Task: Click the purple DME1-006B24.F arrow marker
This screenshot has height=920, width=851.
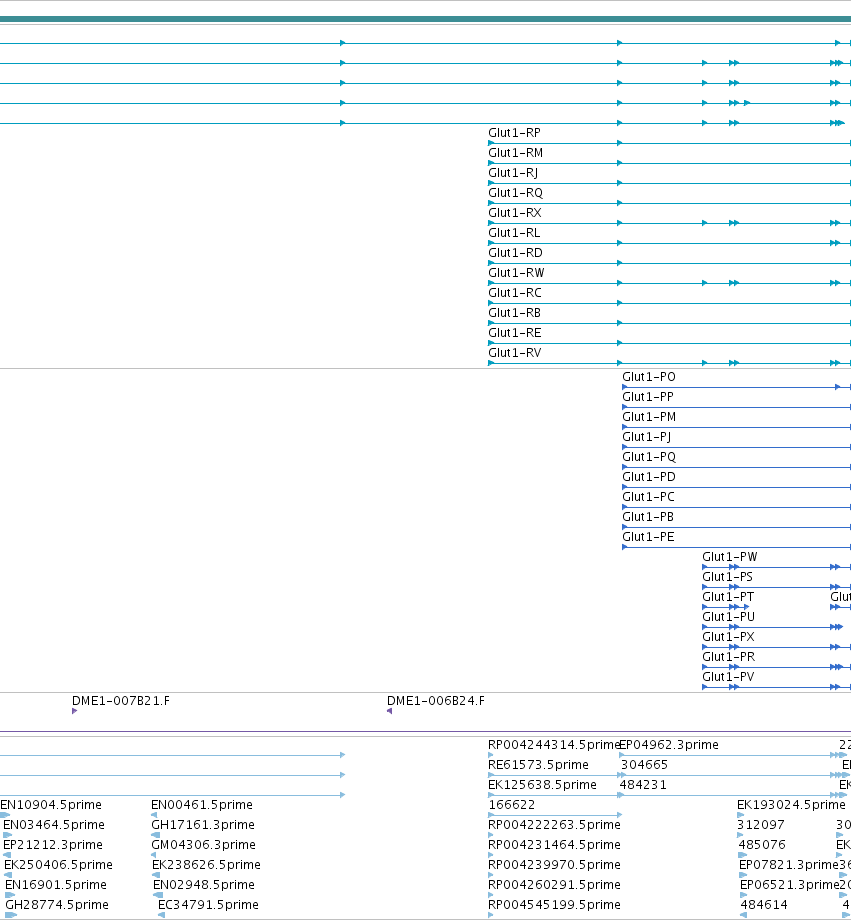Action: click(x=389, y=711)
